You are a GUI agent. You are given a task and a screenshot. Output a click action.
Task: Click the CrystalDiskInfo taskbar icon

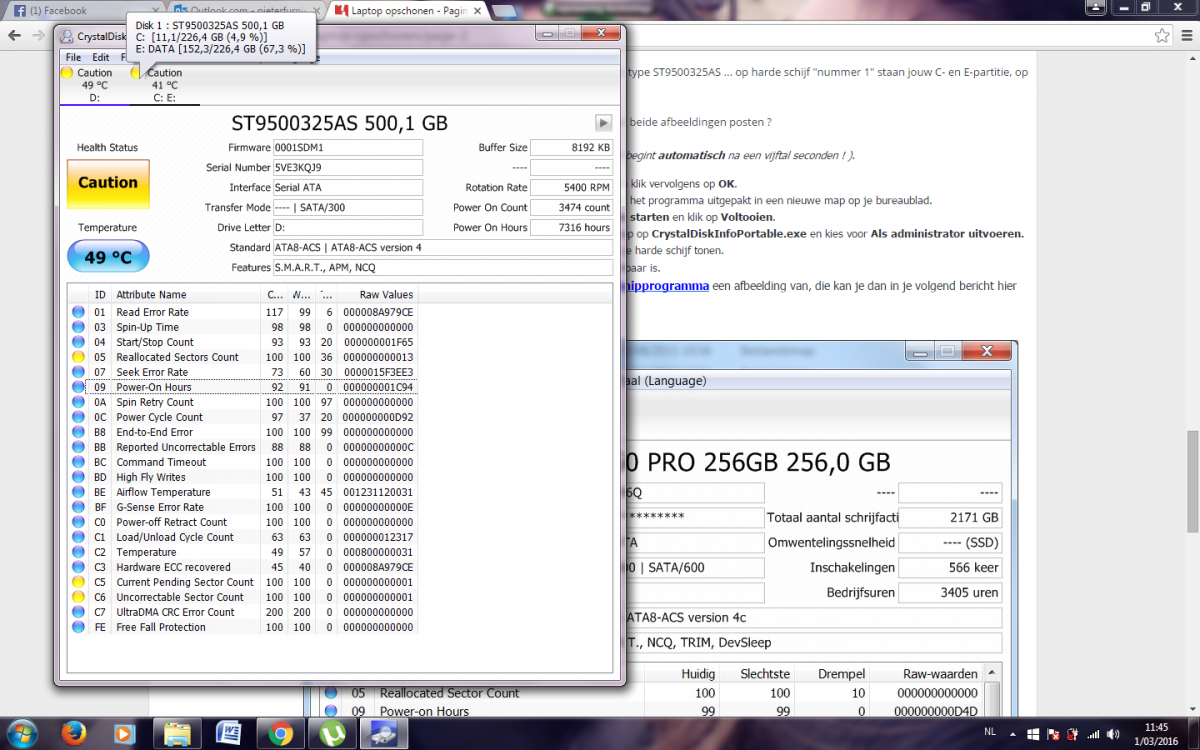(383, 732)
